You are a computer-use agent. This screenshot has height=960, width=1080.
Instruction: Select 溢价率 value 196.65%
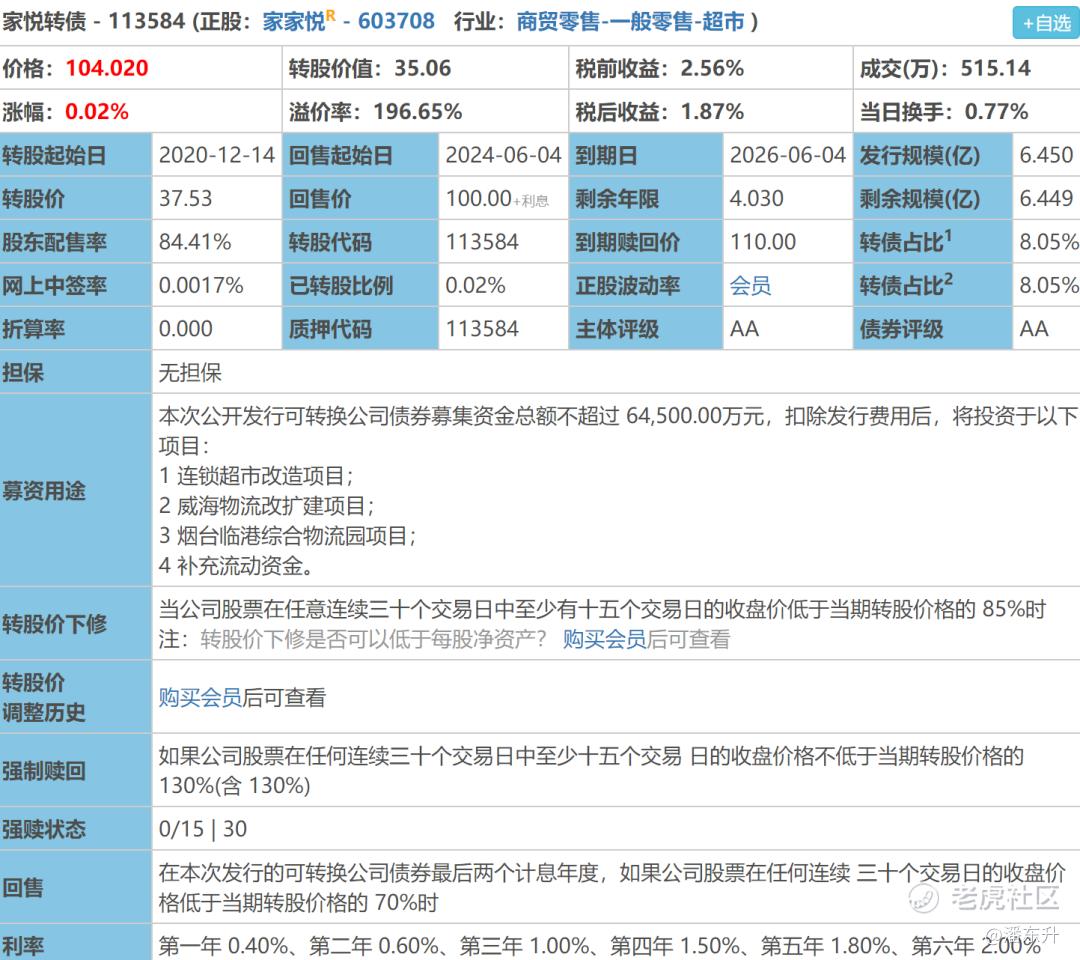coord(417,112)
